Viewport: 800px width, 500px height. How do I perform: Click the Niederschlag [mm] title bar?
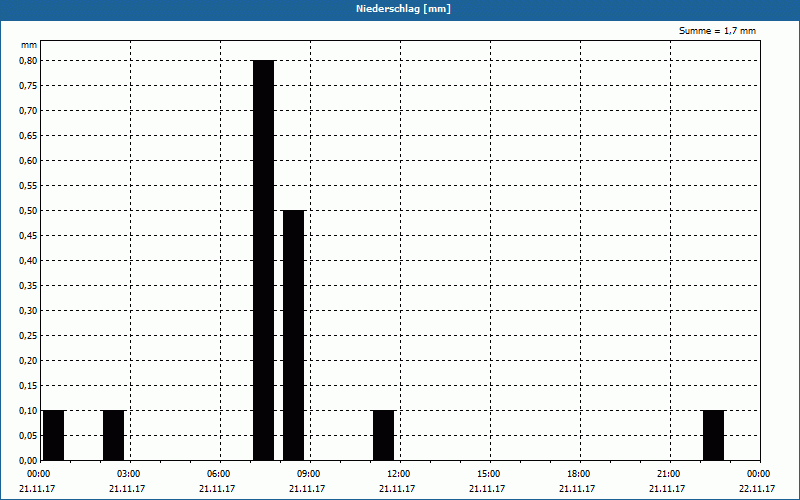pos(400,10)
